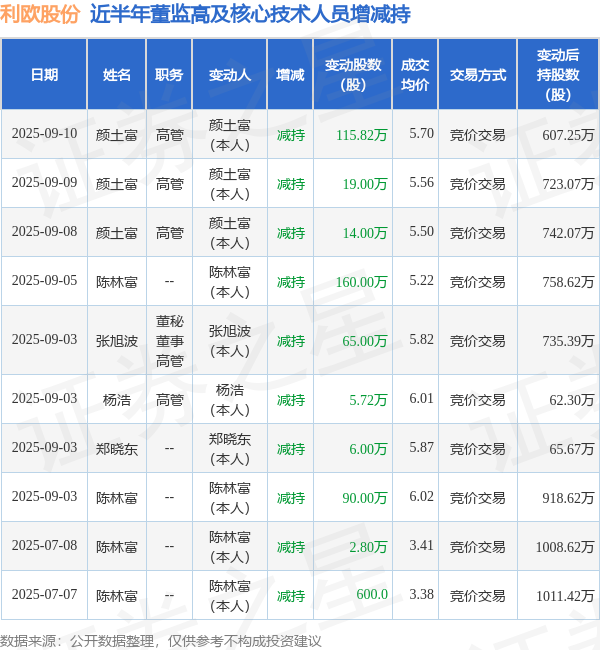The width and height of the screenshot is (600, 650).
Task: Select the post-change holding 723.07万
Action: [x=568, y=183]
